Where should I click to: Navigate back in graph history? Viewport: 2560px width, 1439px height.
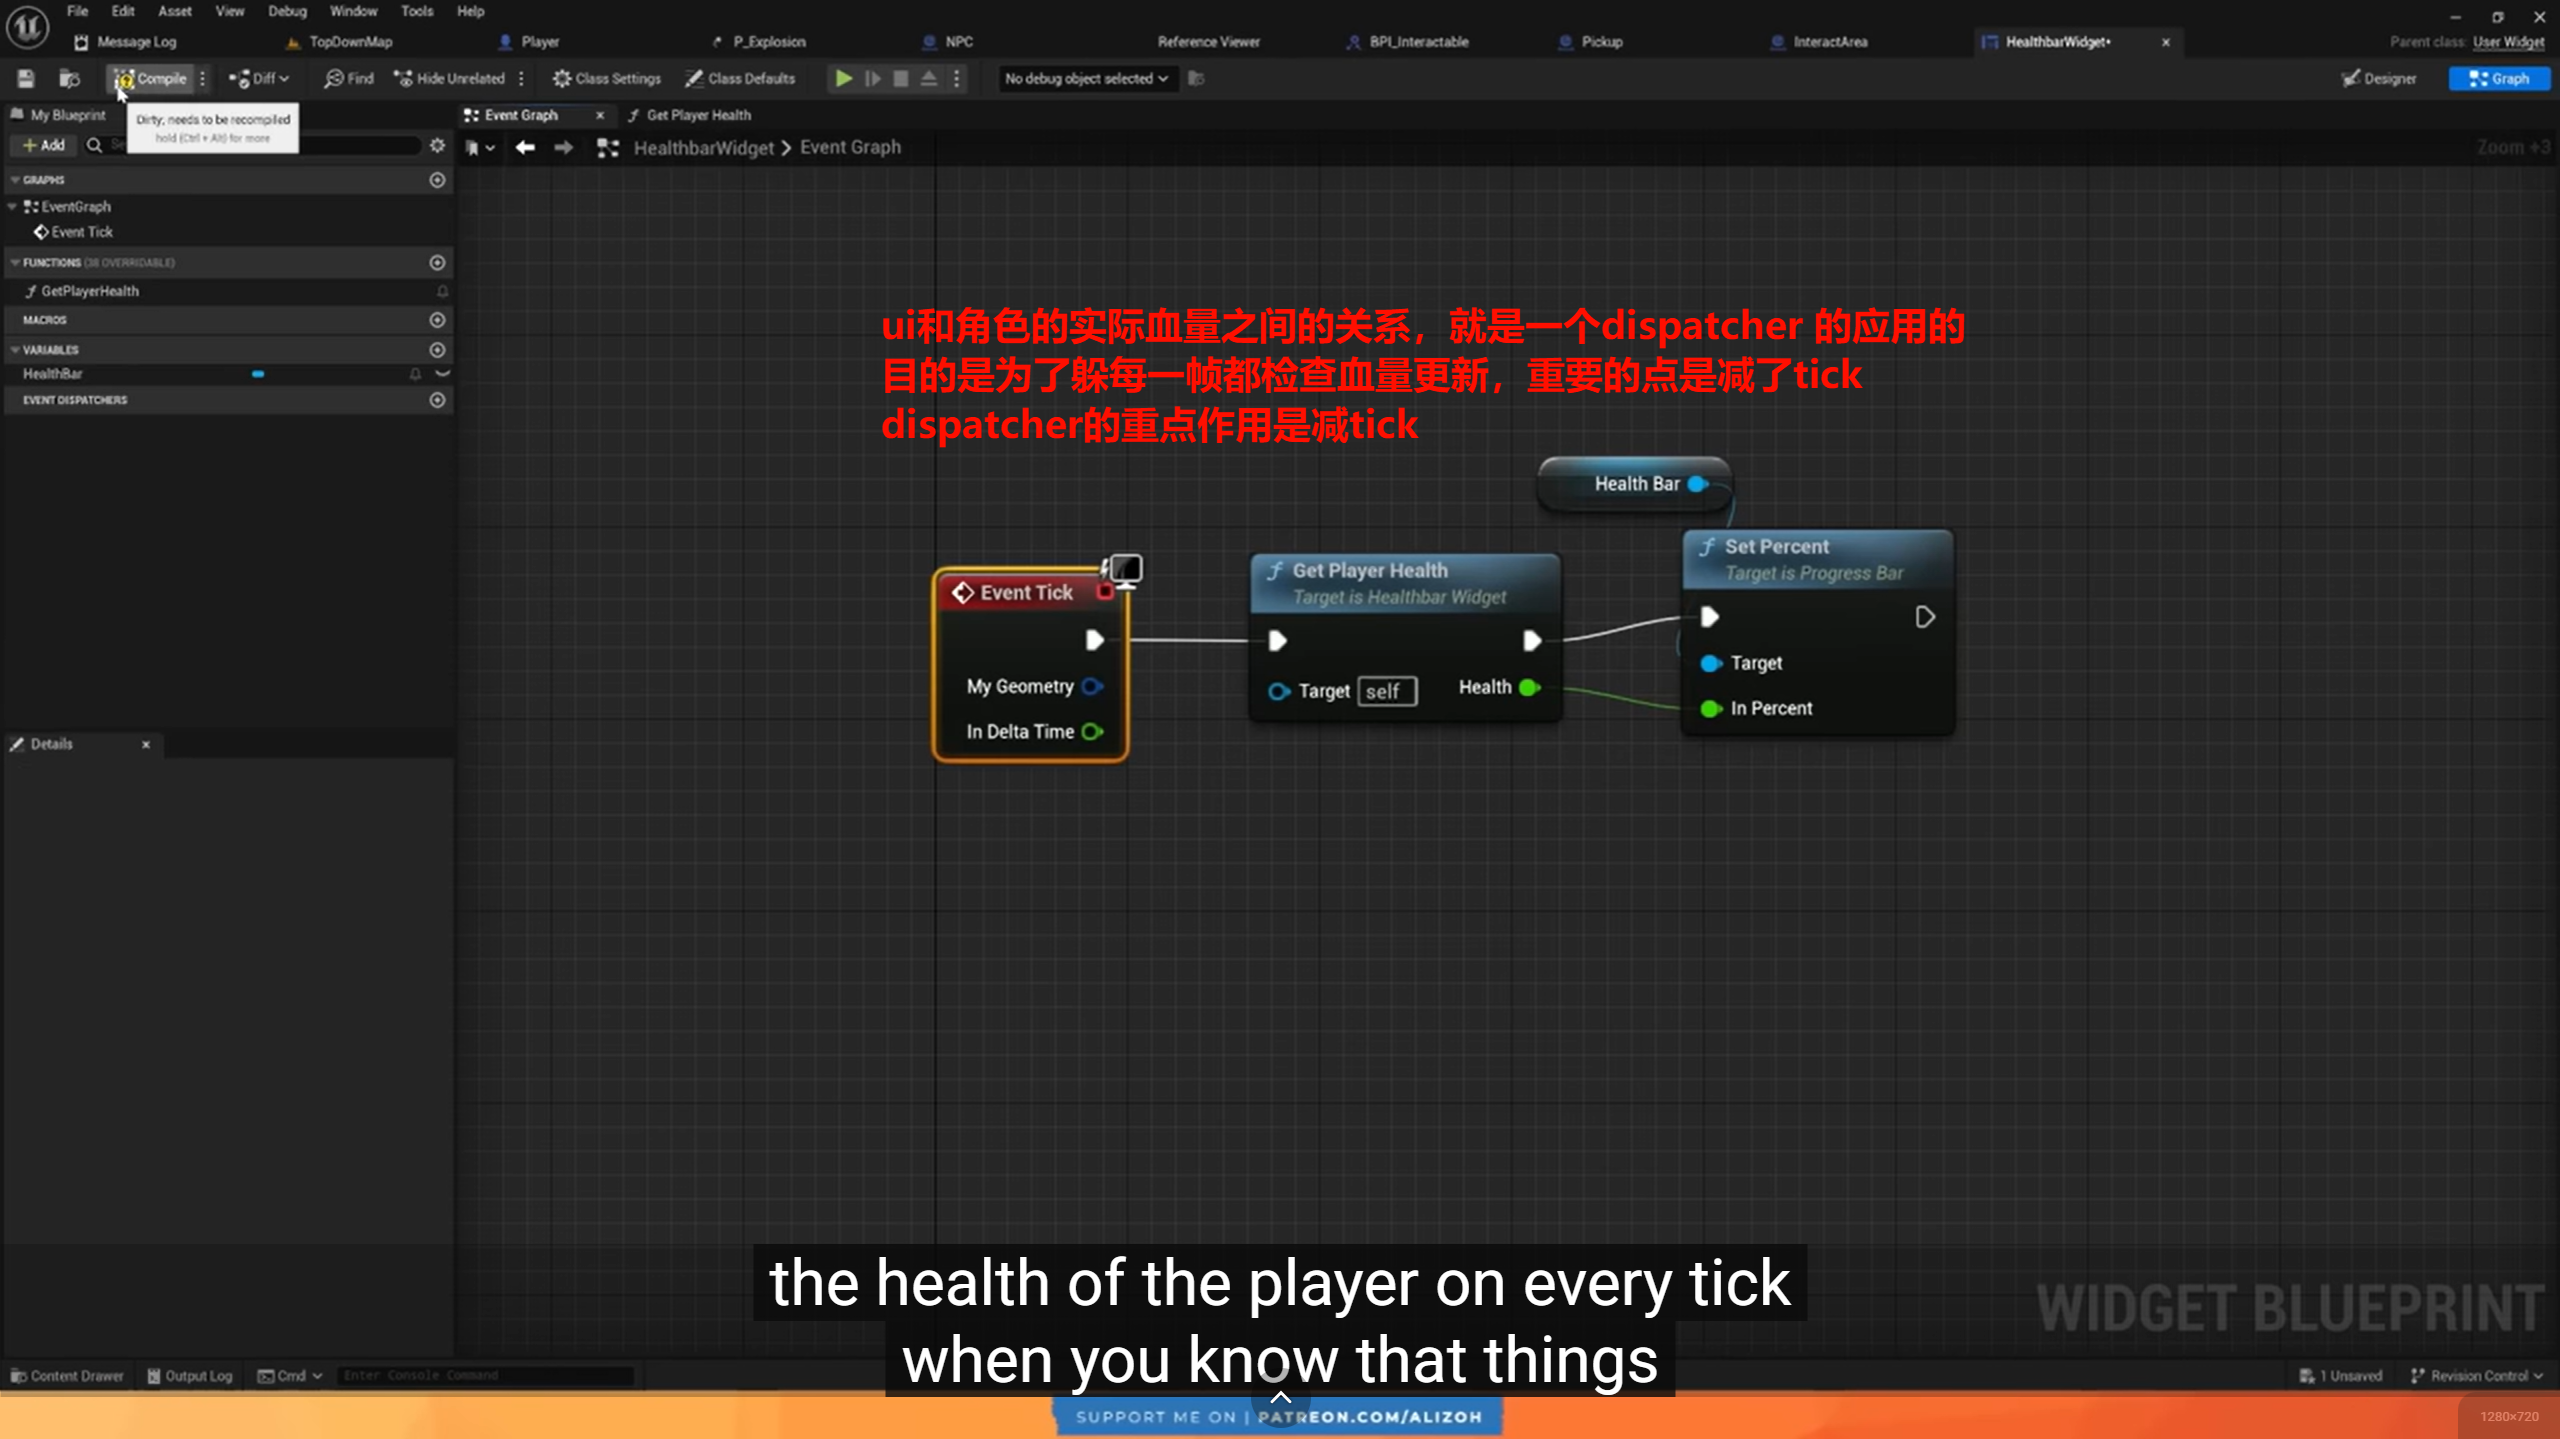(525, 148)
